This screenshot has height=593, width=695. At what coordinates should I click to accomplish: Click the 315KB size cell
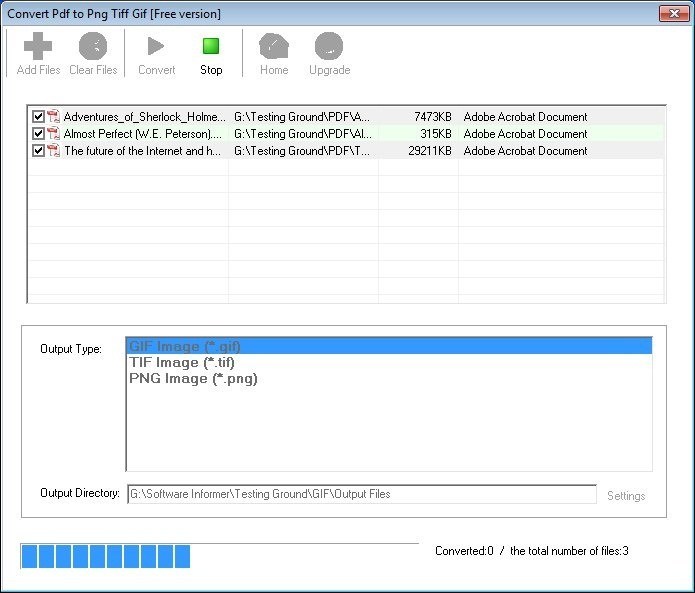click(436, 134)
